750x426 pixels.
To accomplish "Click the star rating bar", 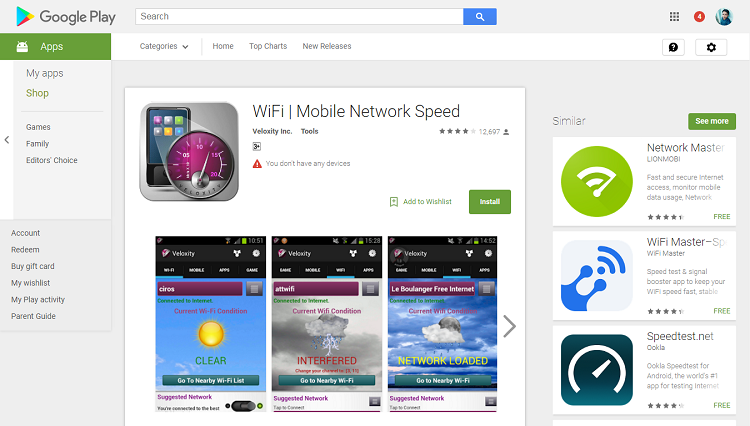I will pos(457,131).
